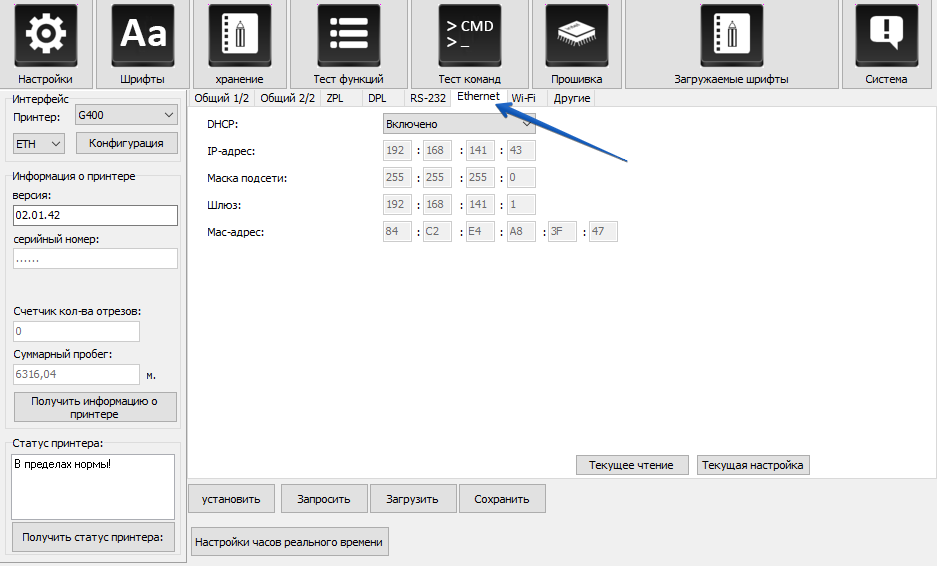The height and width of the screenshot is (566, 937).
Task: Click the версия input field
Action: click(95, 215)
